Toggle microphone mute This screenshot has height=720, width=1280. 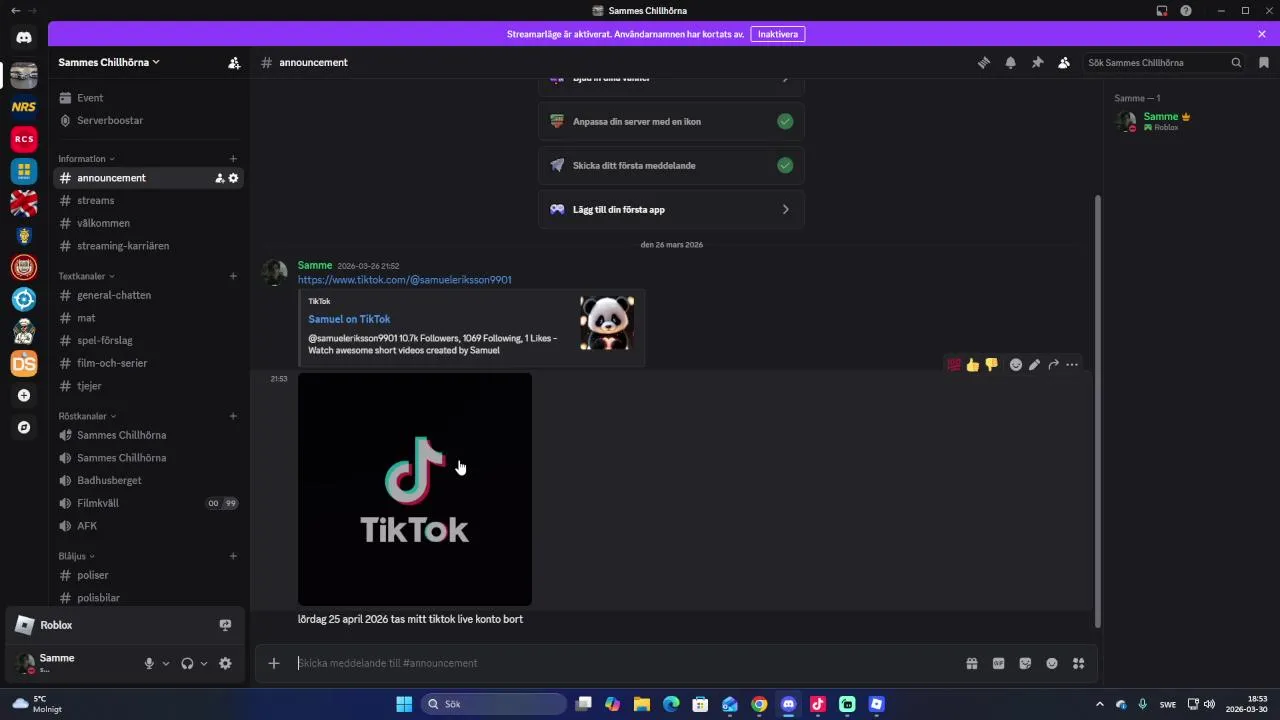tap(149, 663)
